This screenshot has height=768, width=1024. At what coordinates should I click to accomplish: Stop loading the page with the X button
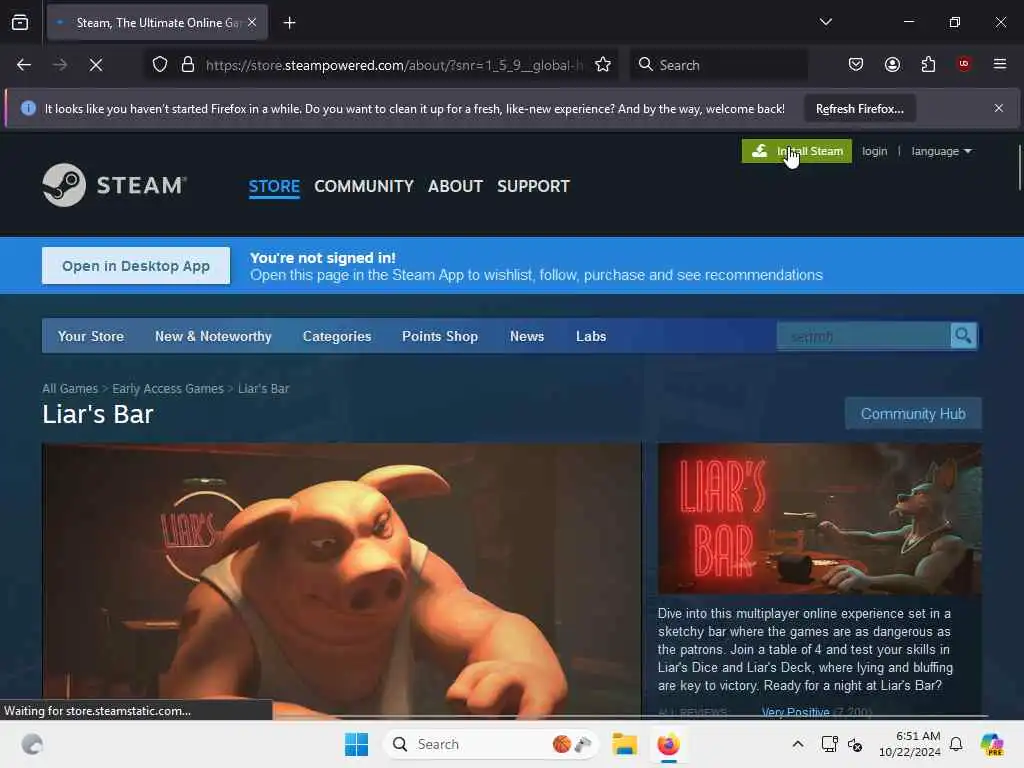pos(96,65)
